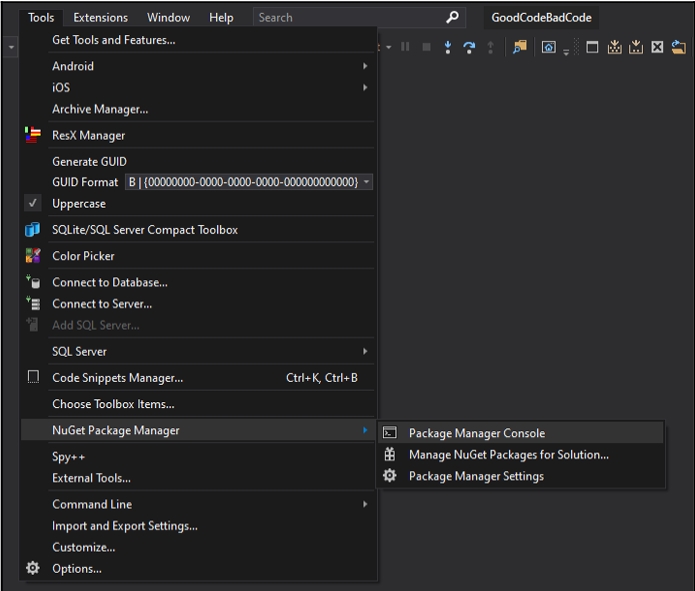Viewport: 695px width, 591px height.
Task: Expand the SQL Server submenu
Action: click(x=365, y=352)
